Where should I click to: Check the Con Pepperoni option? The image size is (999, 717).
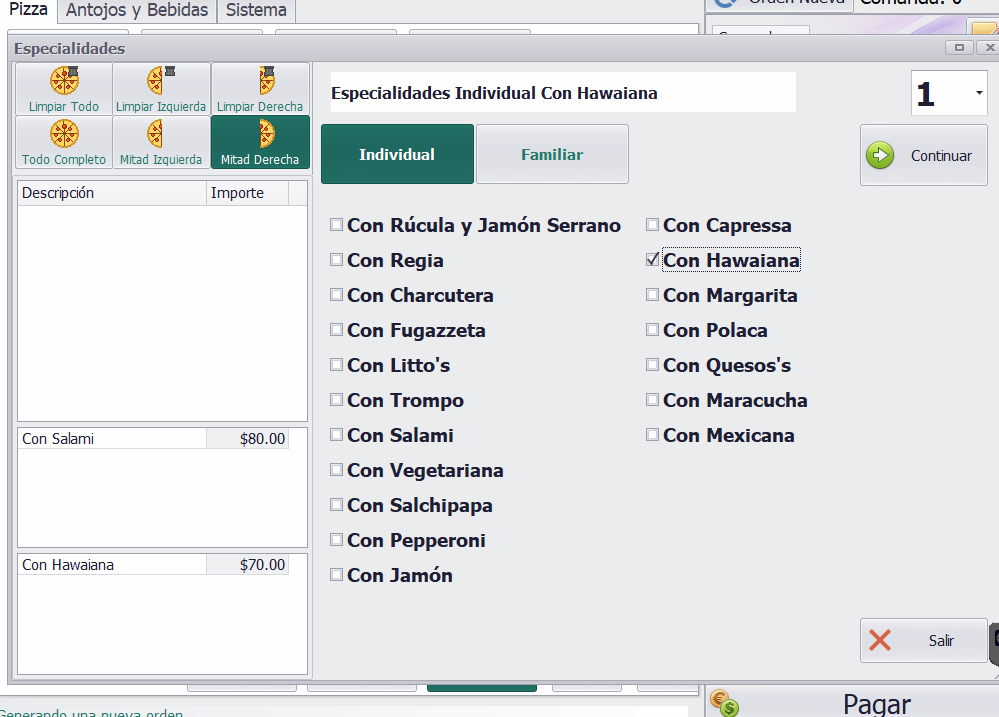337,540
